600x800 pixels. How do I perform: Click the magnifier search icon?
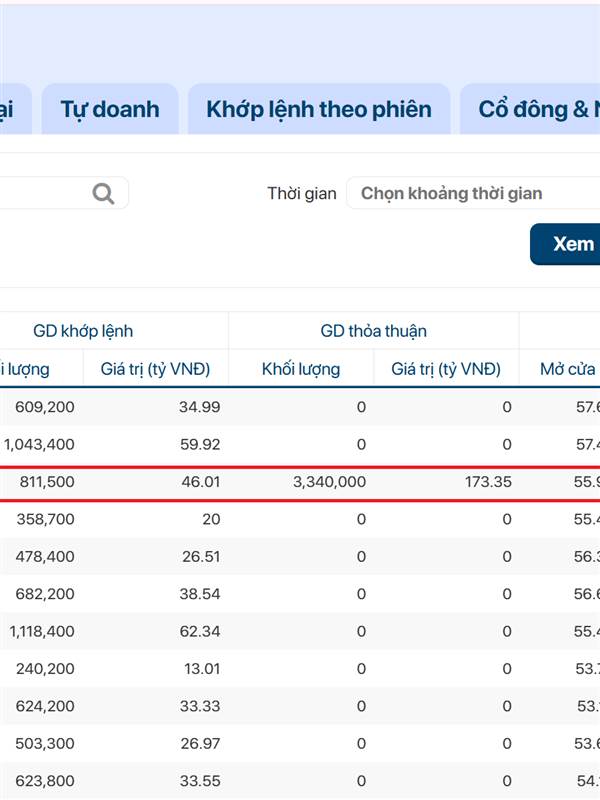coord(103,193)
